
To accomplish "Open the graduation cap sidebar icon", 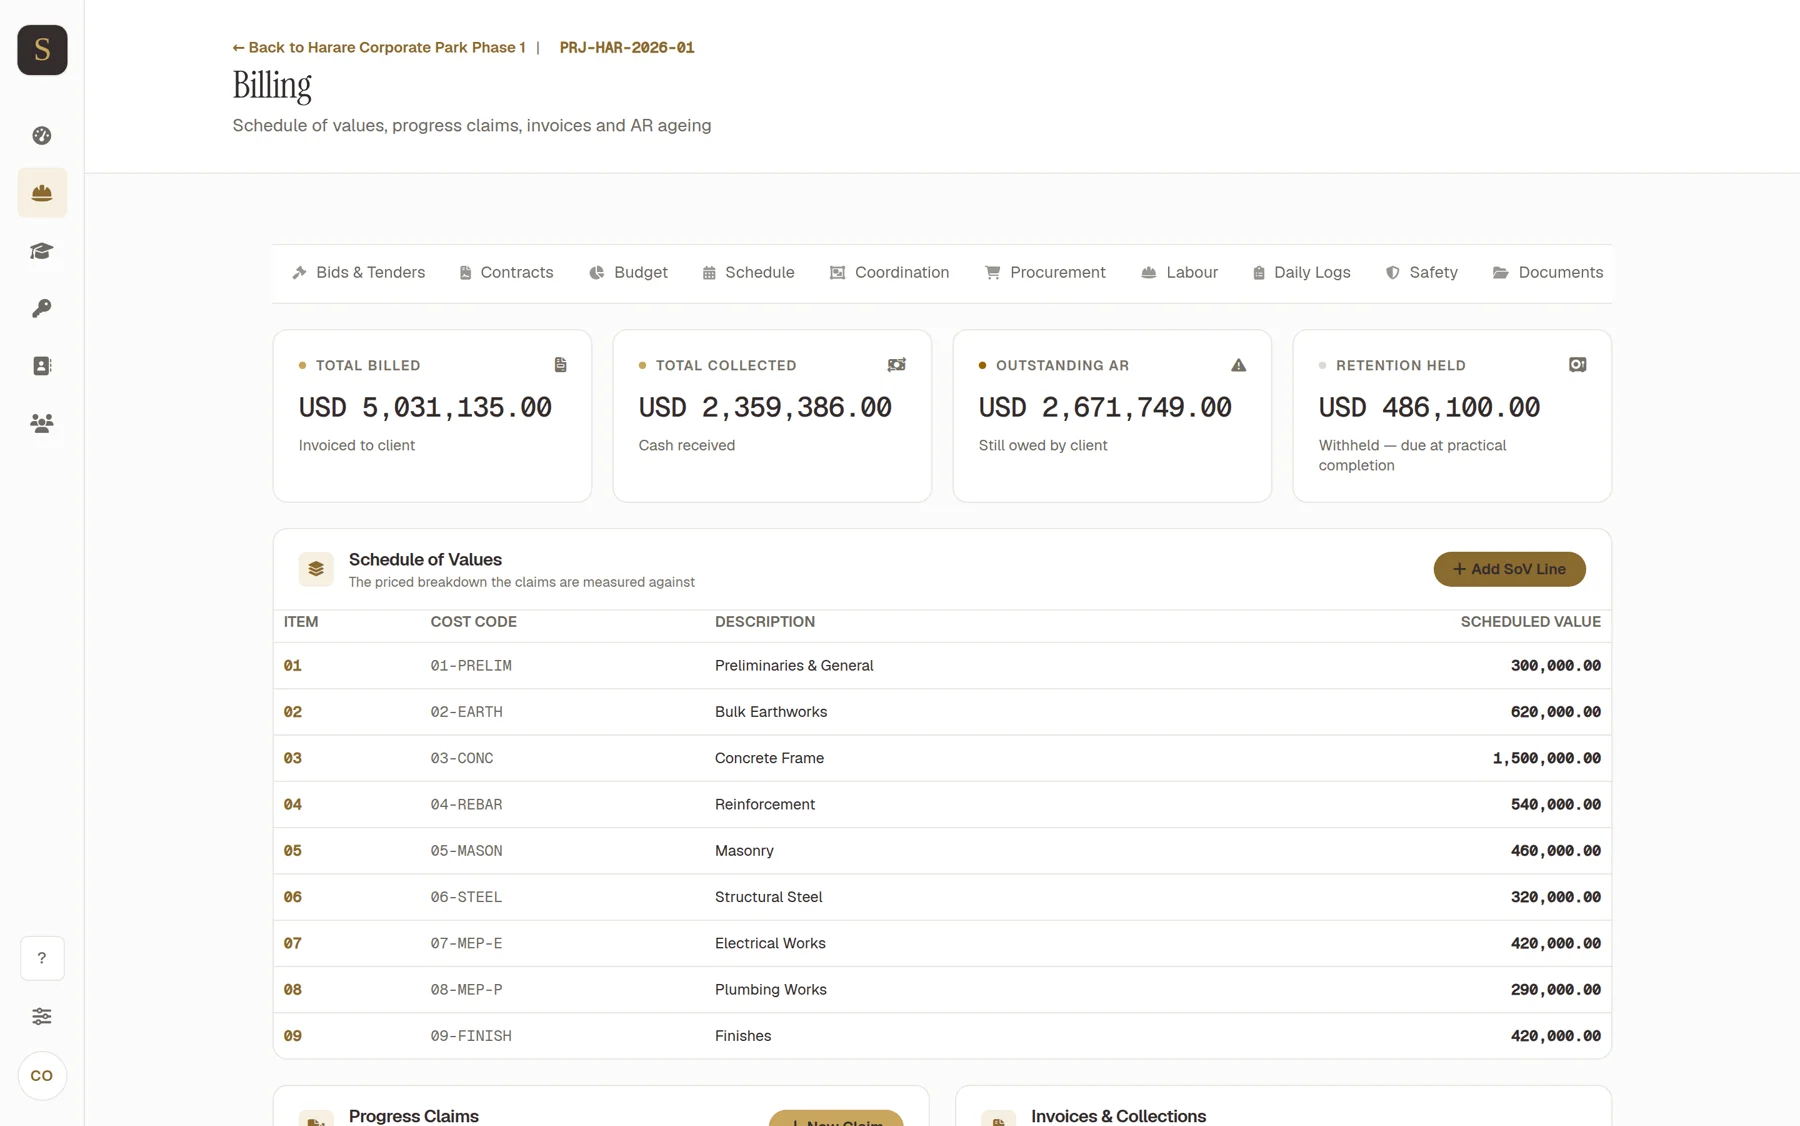I will pyautogui.click(x=42, y=251).
